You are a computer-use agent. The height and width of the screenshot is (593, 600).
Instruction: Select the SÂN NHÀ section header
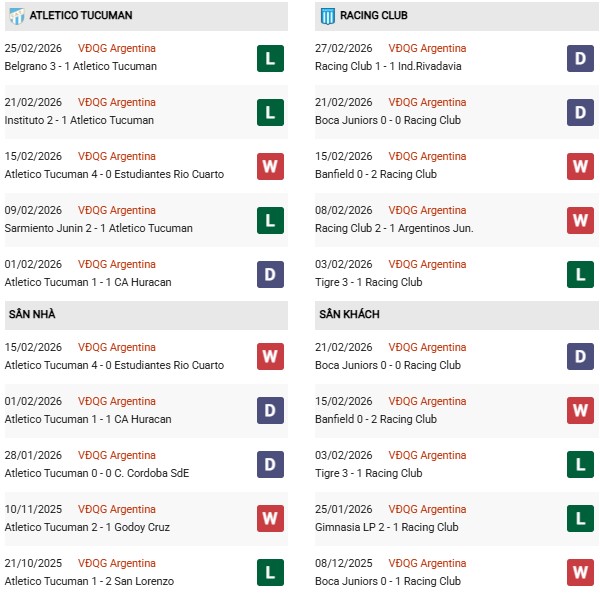pos(32,314)
